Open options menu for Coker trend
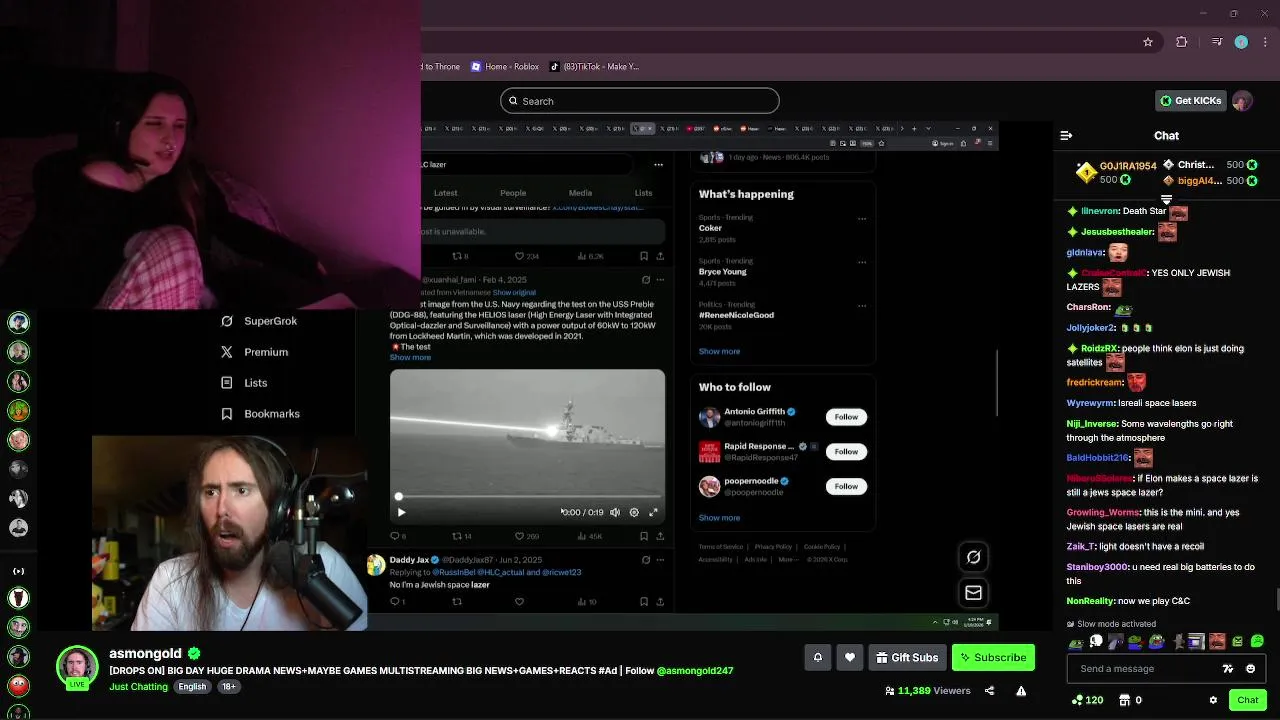 coord(862,219)
